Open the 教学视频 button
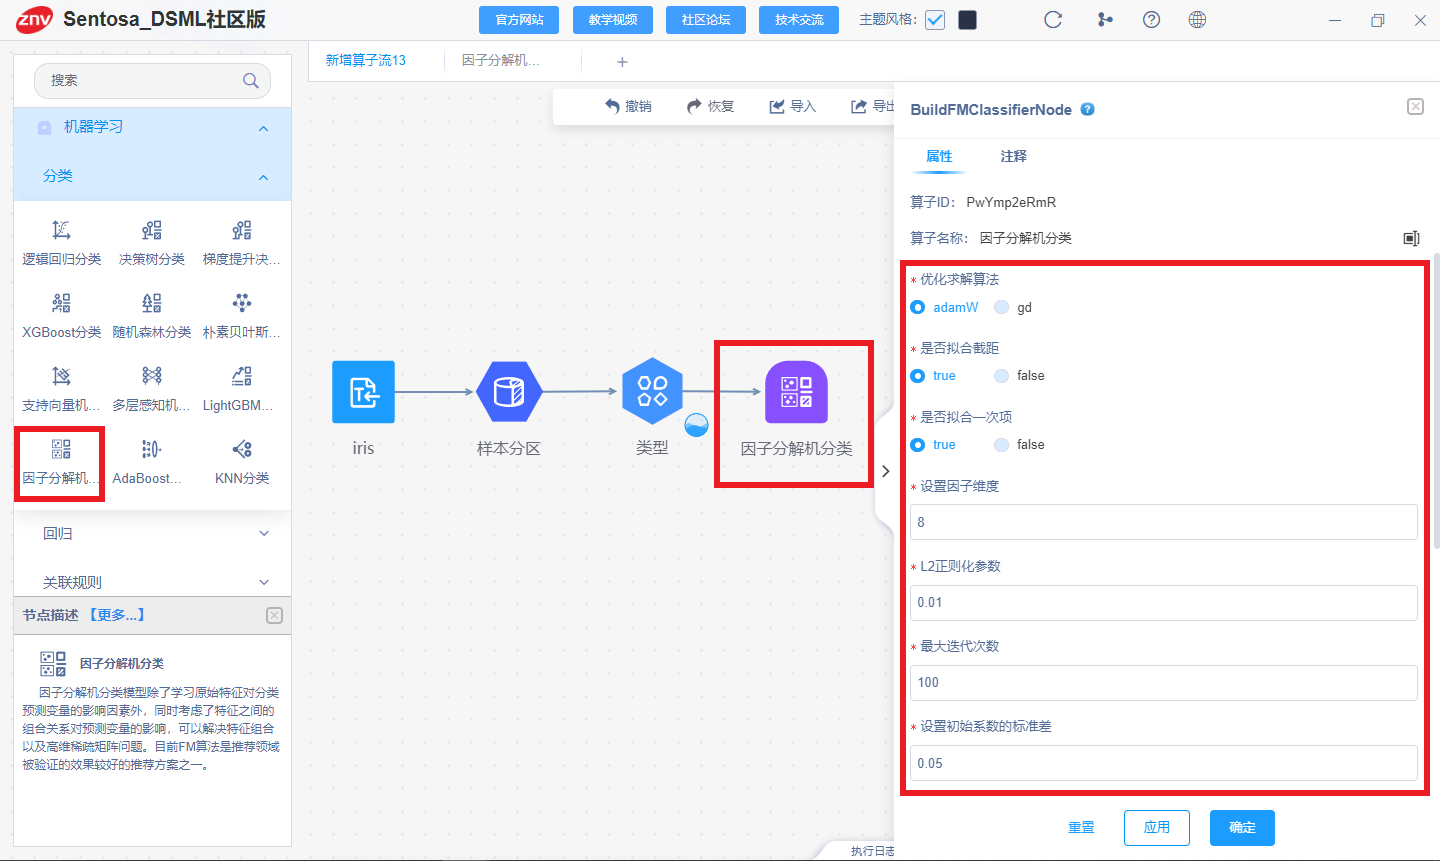The width and height of the screenshot is (1440, 861). [x=613, y=20]
